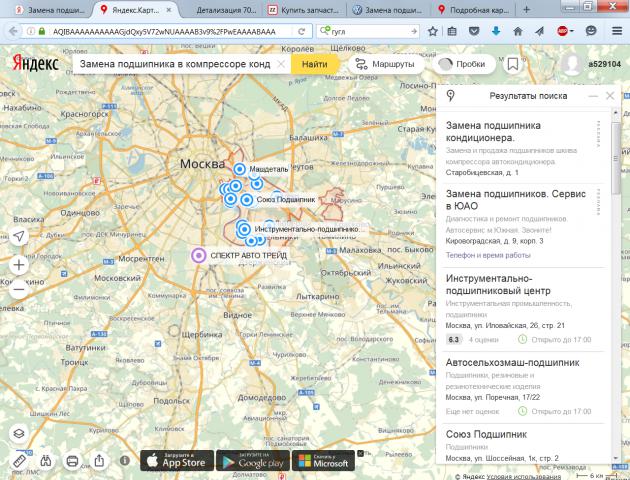Screen dimensions: 630x480
Task: Click the yellow Найти search button
Action: pos(315,64)
